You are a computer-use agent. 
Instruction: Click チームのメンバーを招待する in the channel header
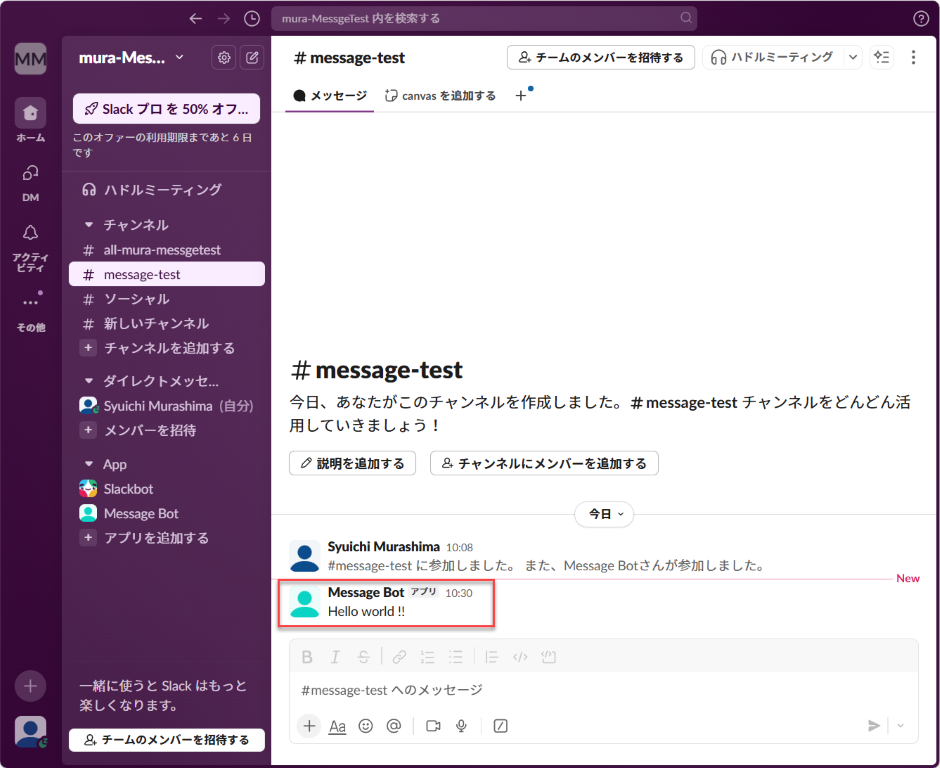point(601,58)
